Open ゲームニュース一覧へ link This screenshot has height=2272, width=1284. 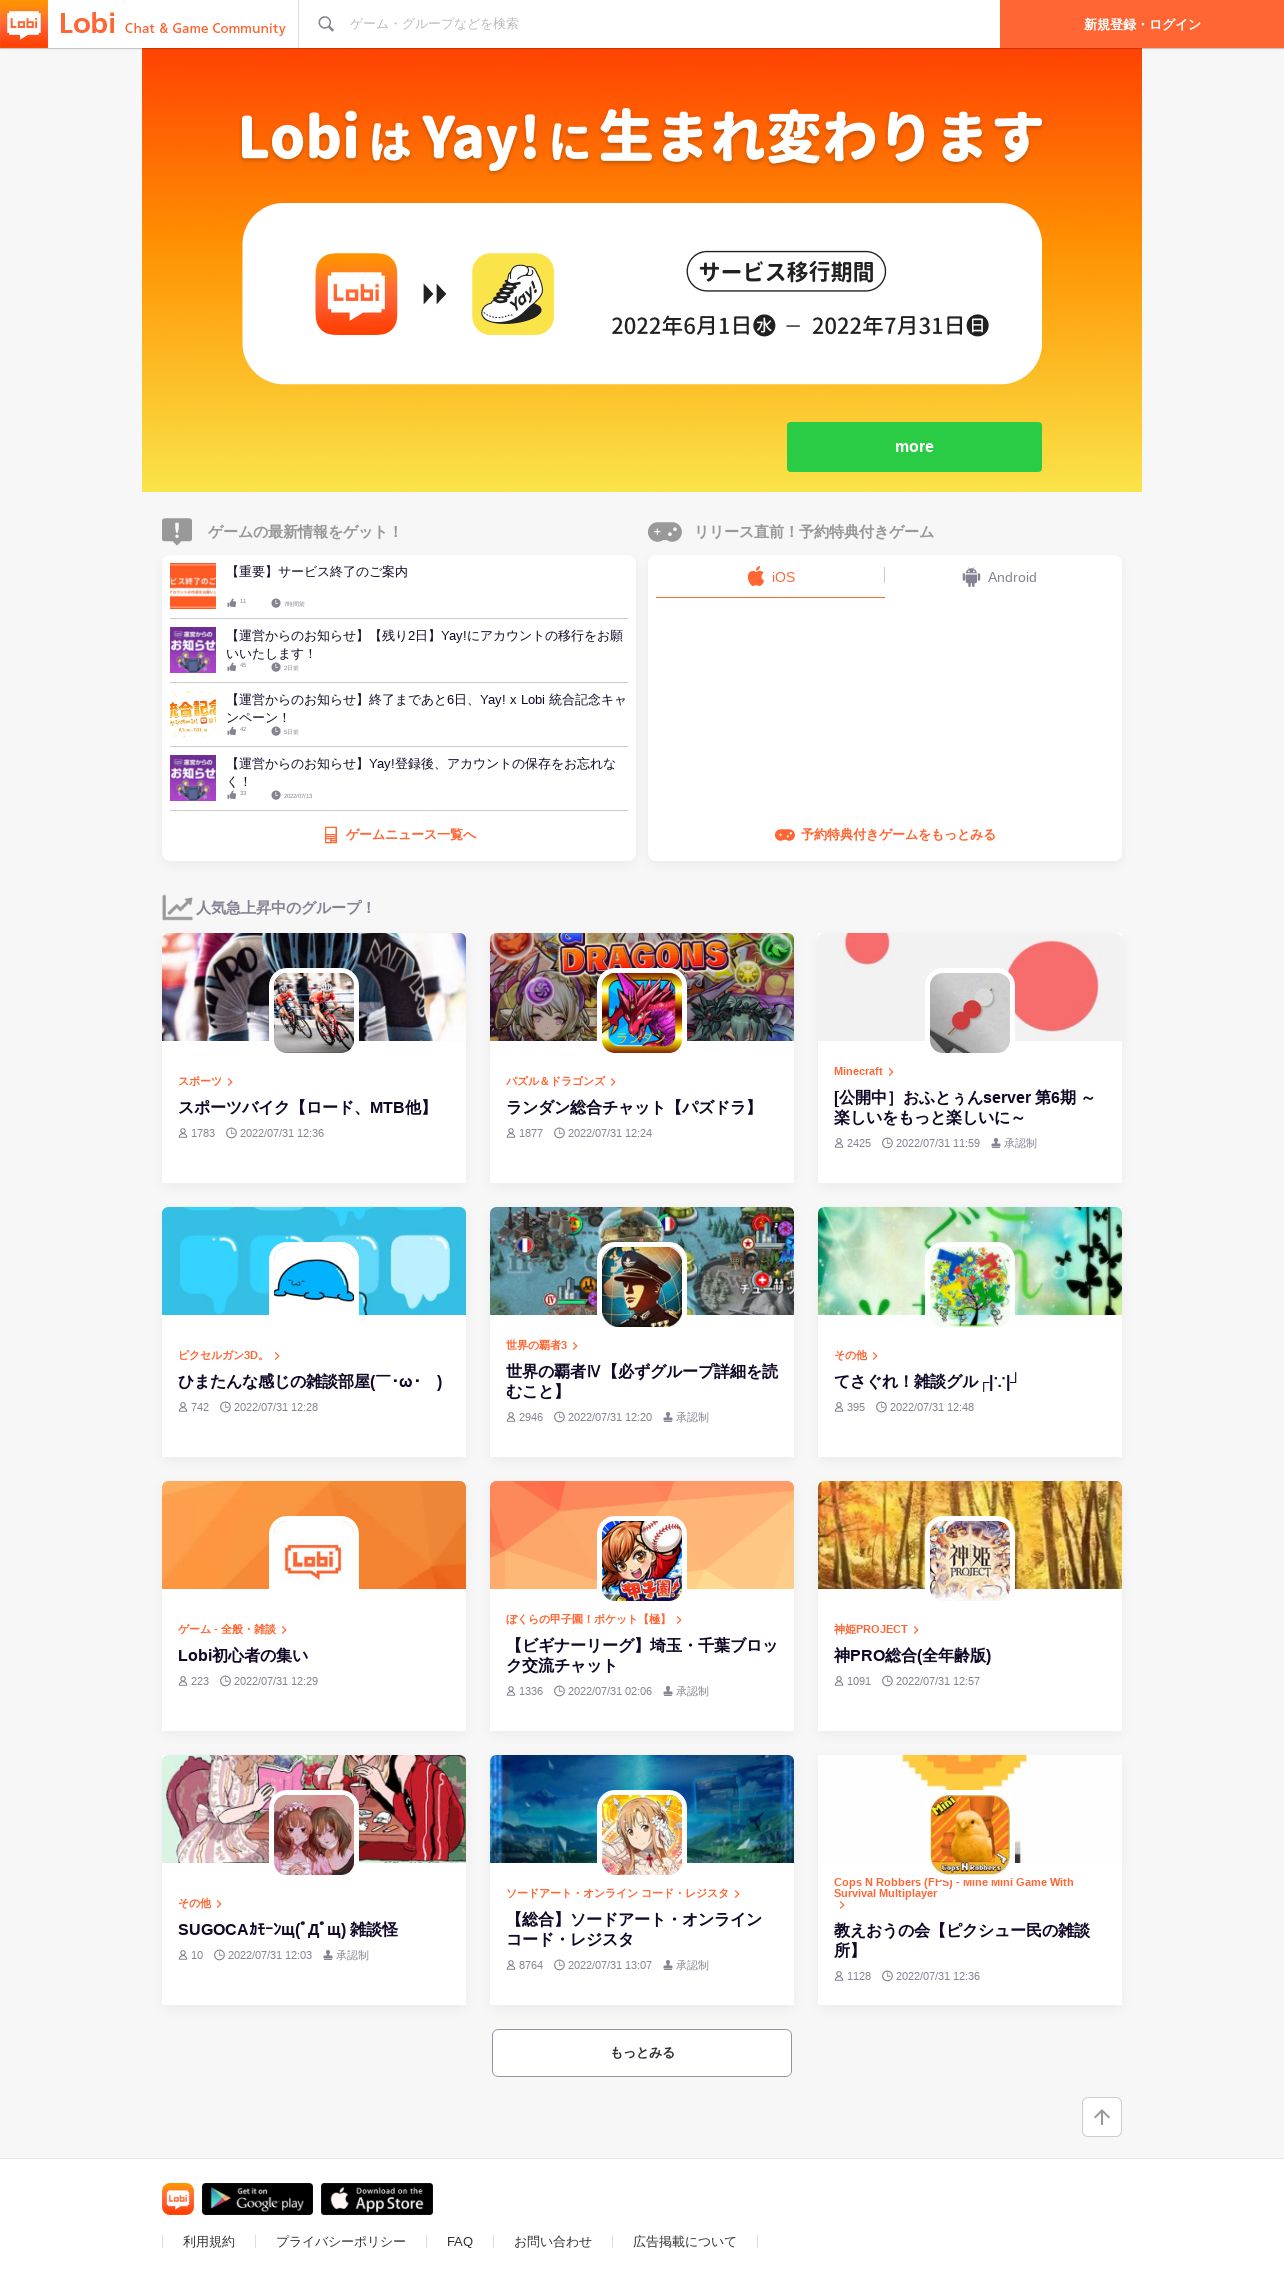[399, 835]
